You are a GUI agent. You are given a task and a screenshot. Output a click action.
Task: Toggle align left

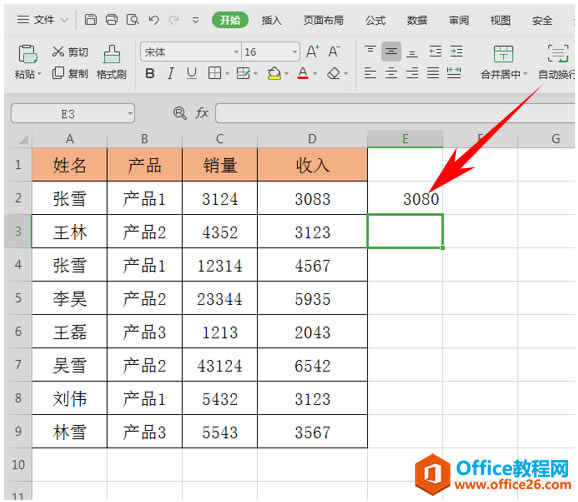click(370, 73)
